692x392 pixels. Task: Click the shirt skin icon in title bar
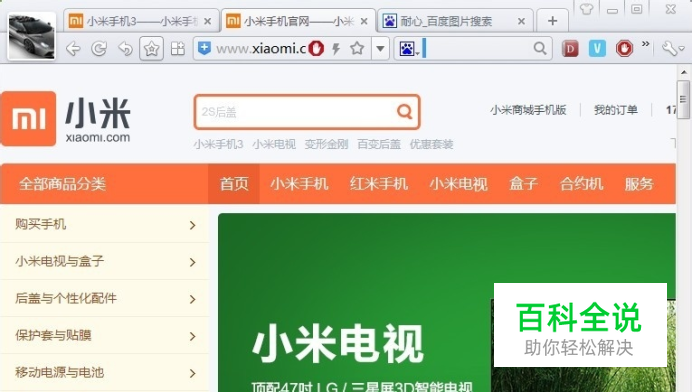[587, 8]
